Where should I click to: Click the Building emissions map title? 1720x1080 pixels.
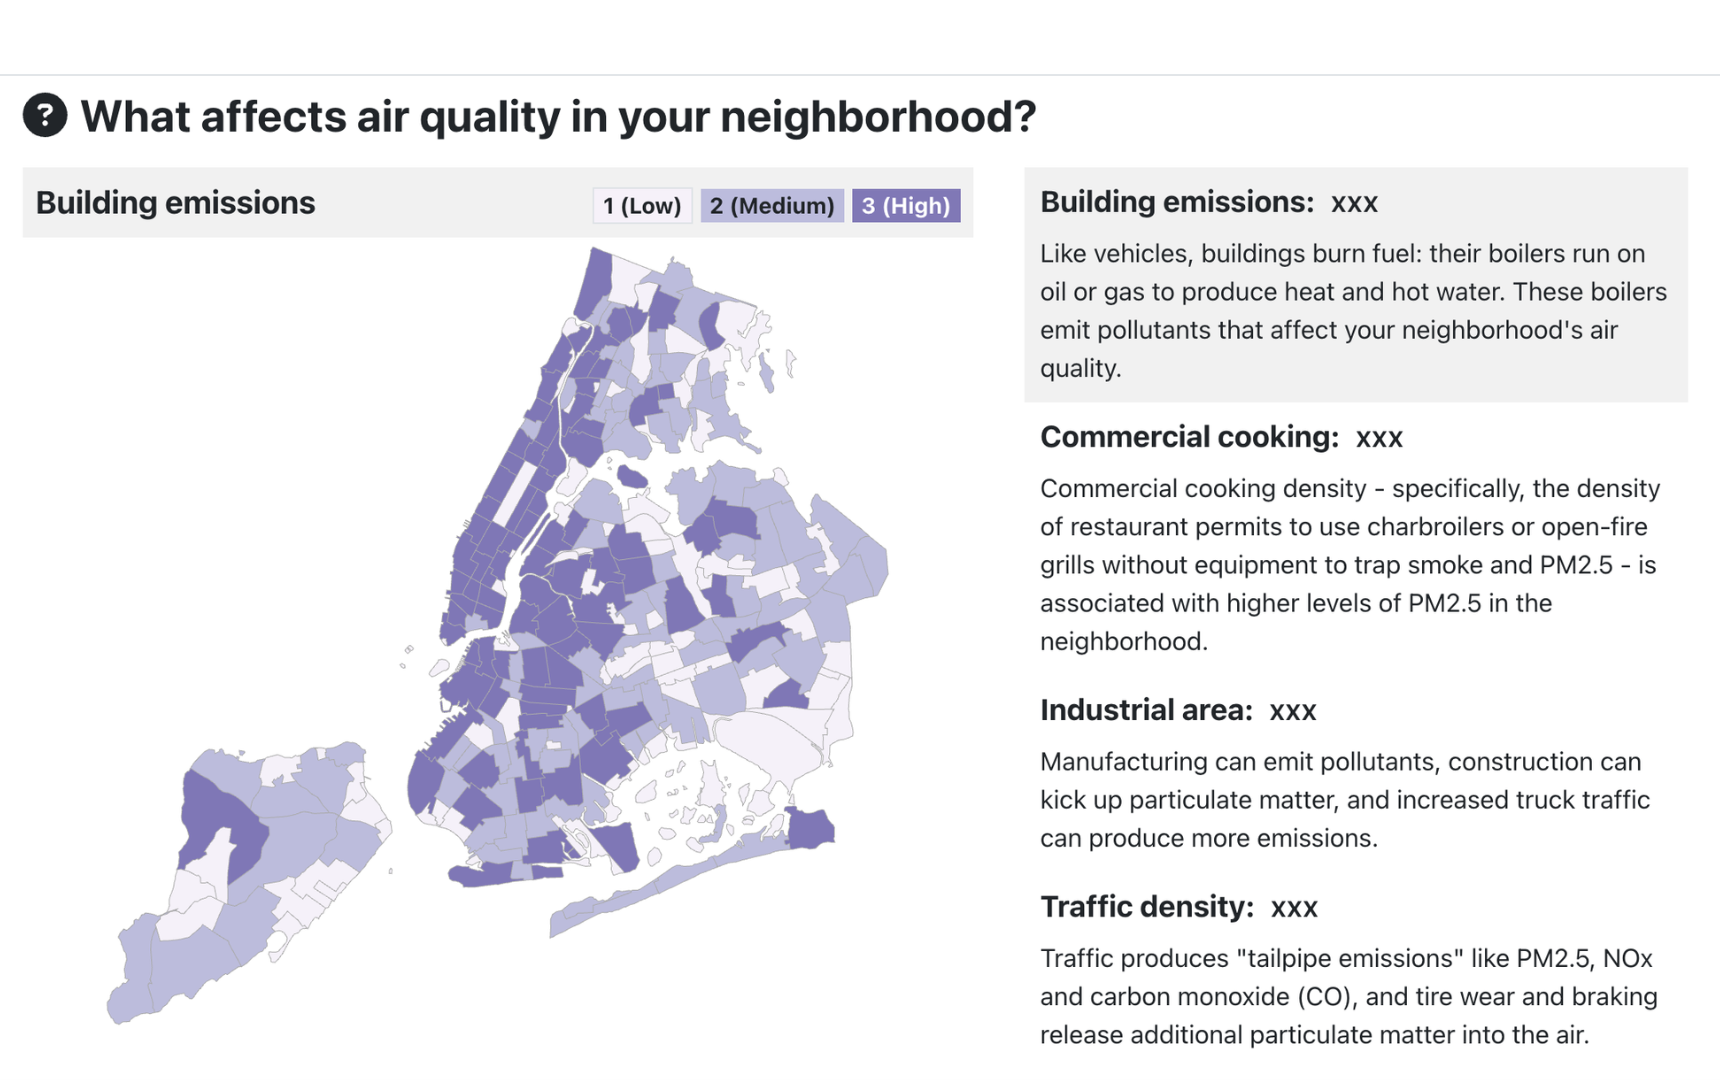point(176,203)
